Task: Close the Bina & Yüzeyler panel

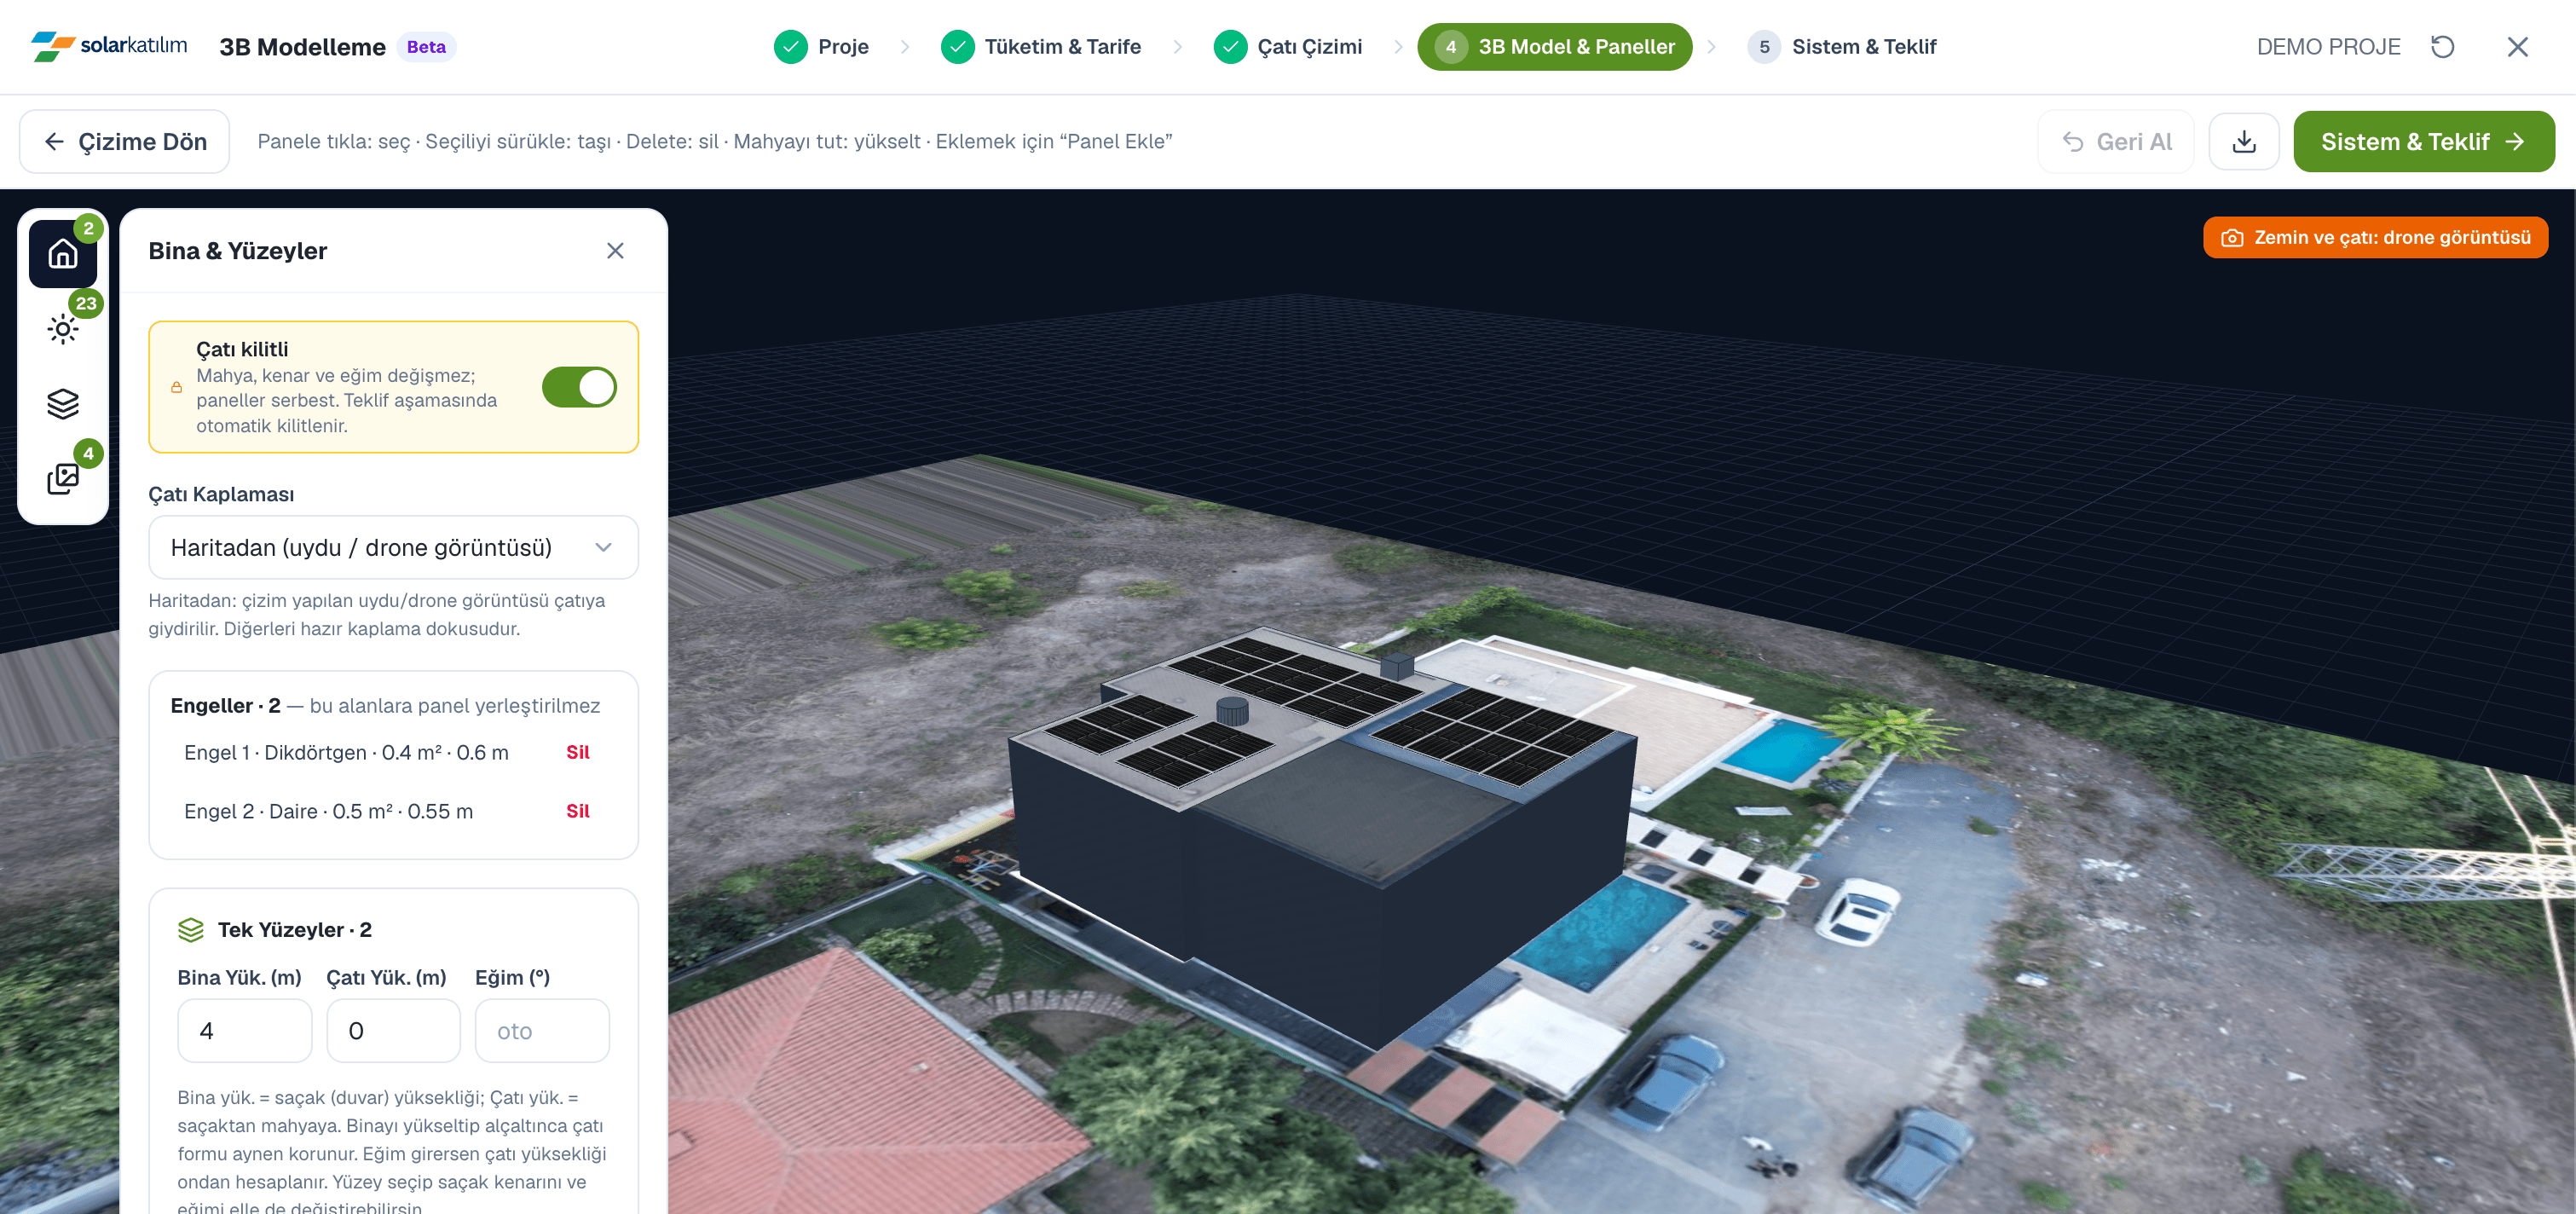Action: click(615, 251)
